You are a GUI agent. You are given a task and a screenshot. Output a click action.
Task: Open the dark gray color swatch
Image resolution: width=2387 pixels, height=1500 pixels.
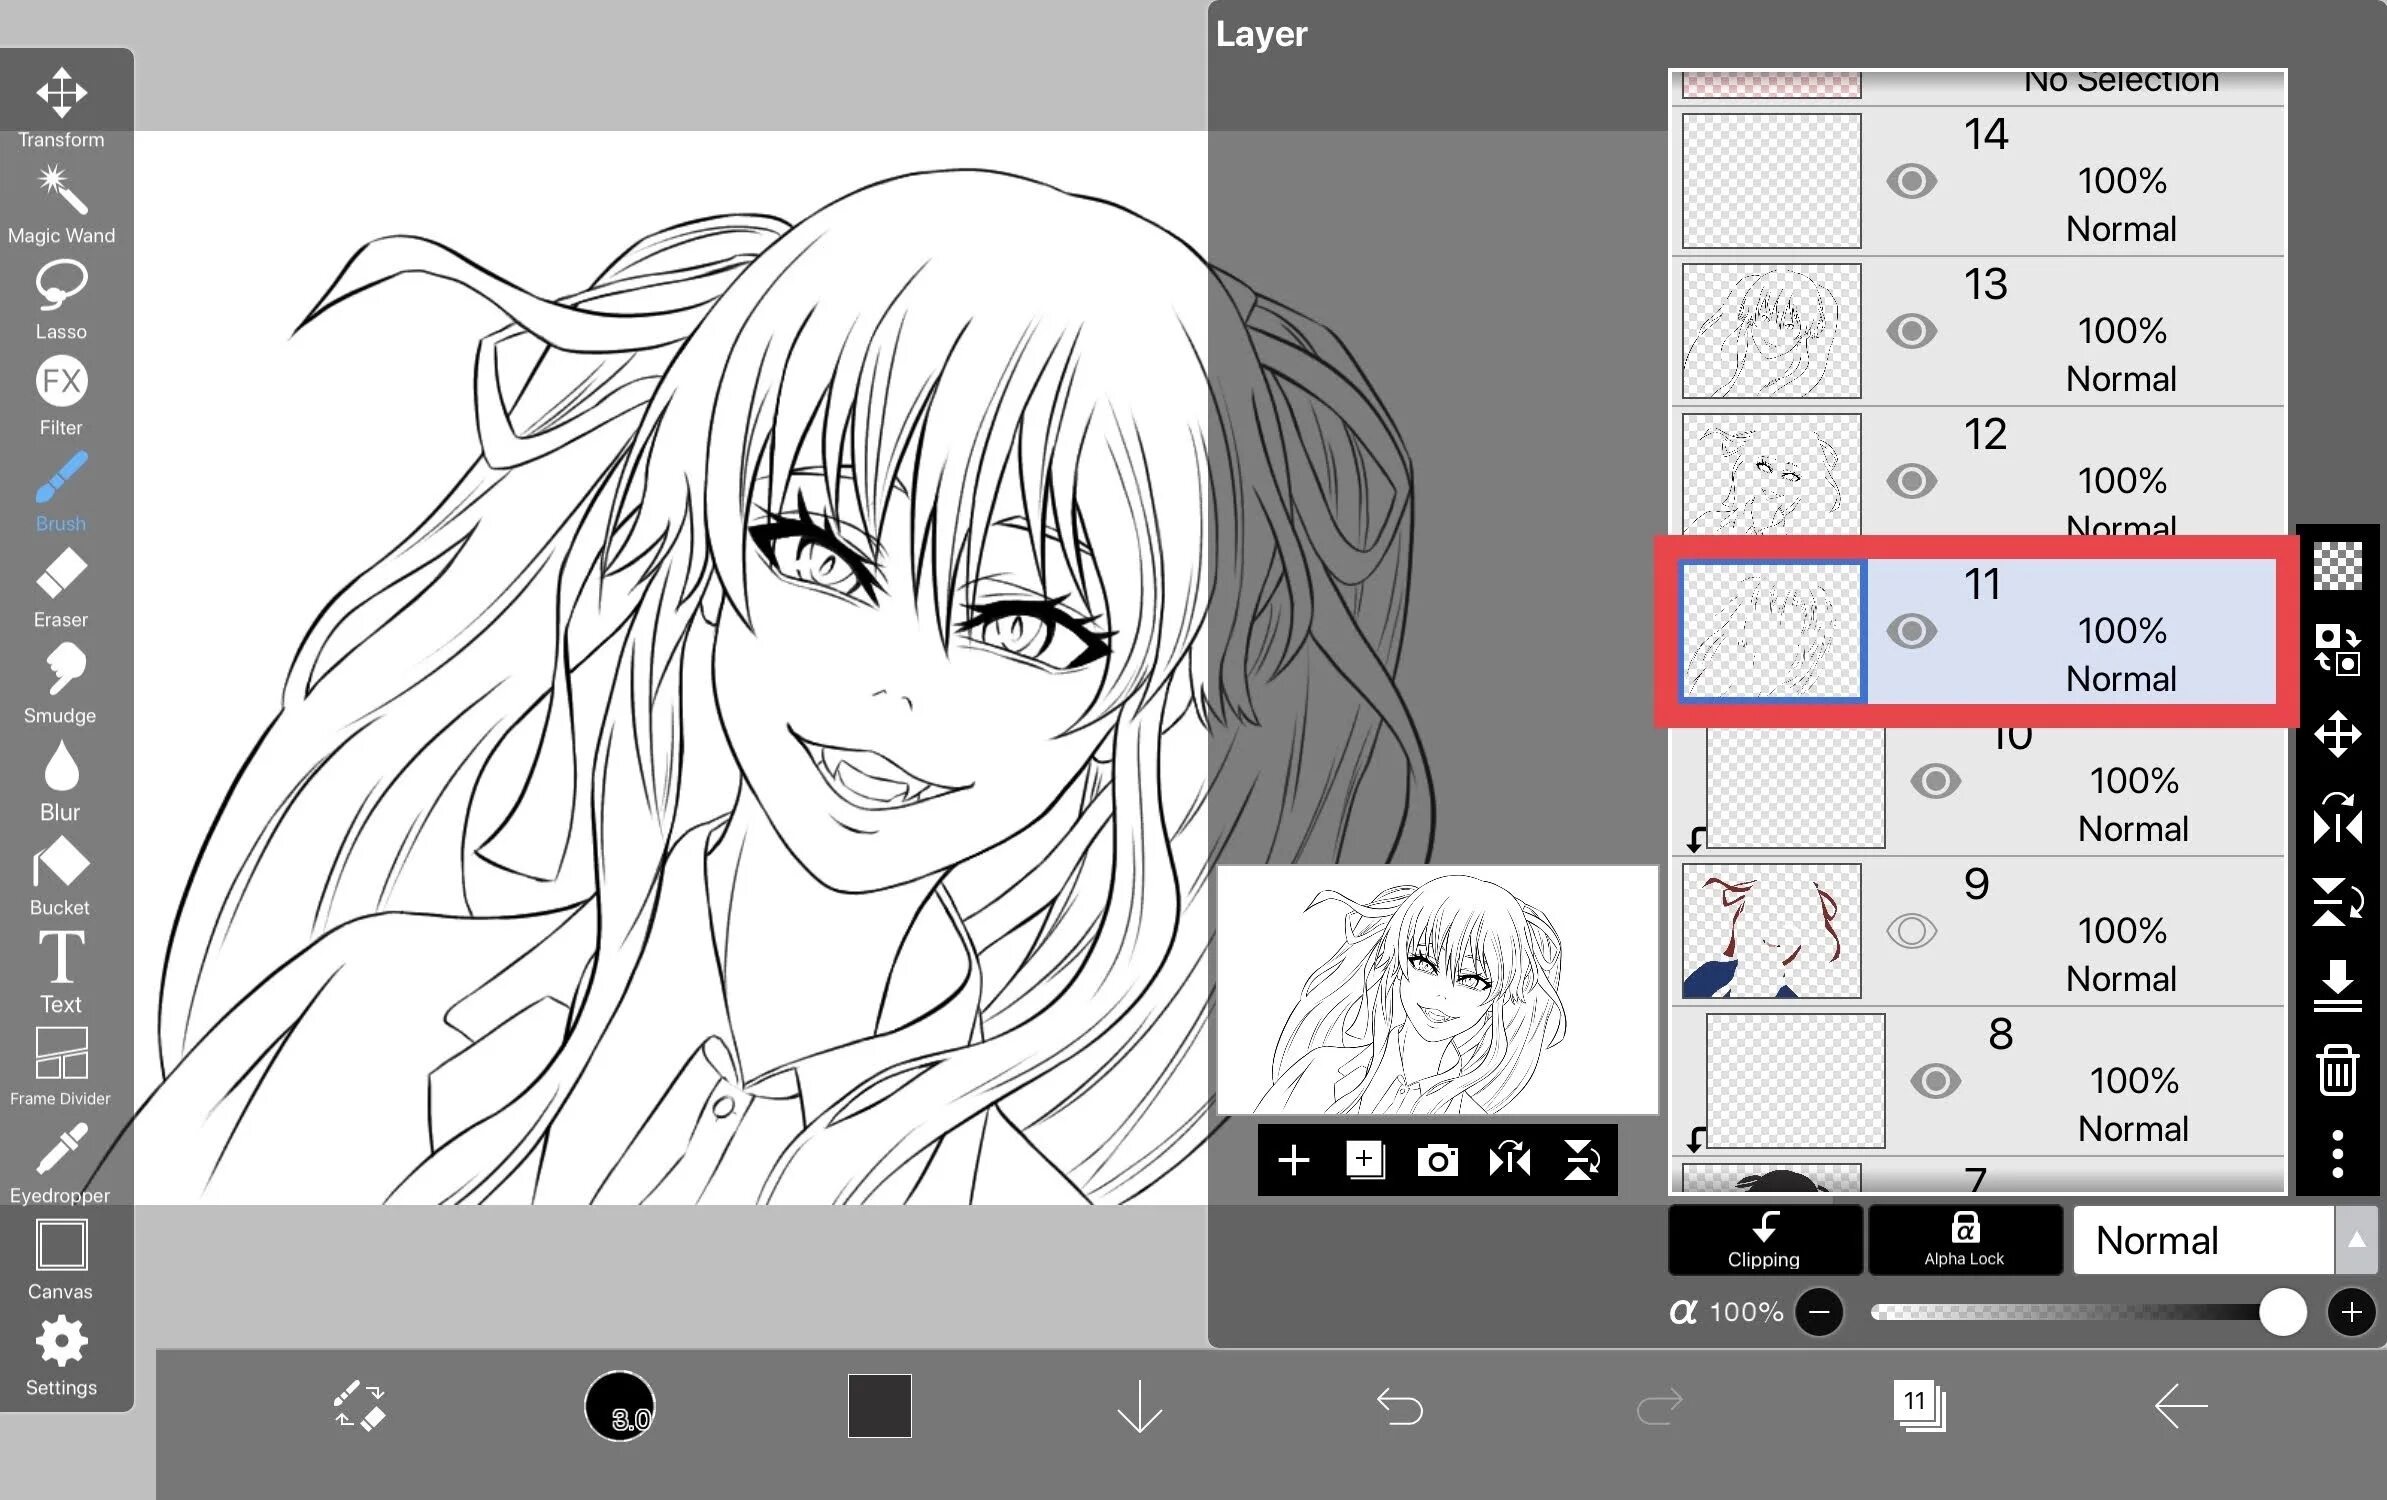click(879, 1405)
